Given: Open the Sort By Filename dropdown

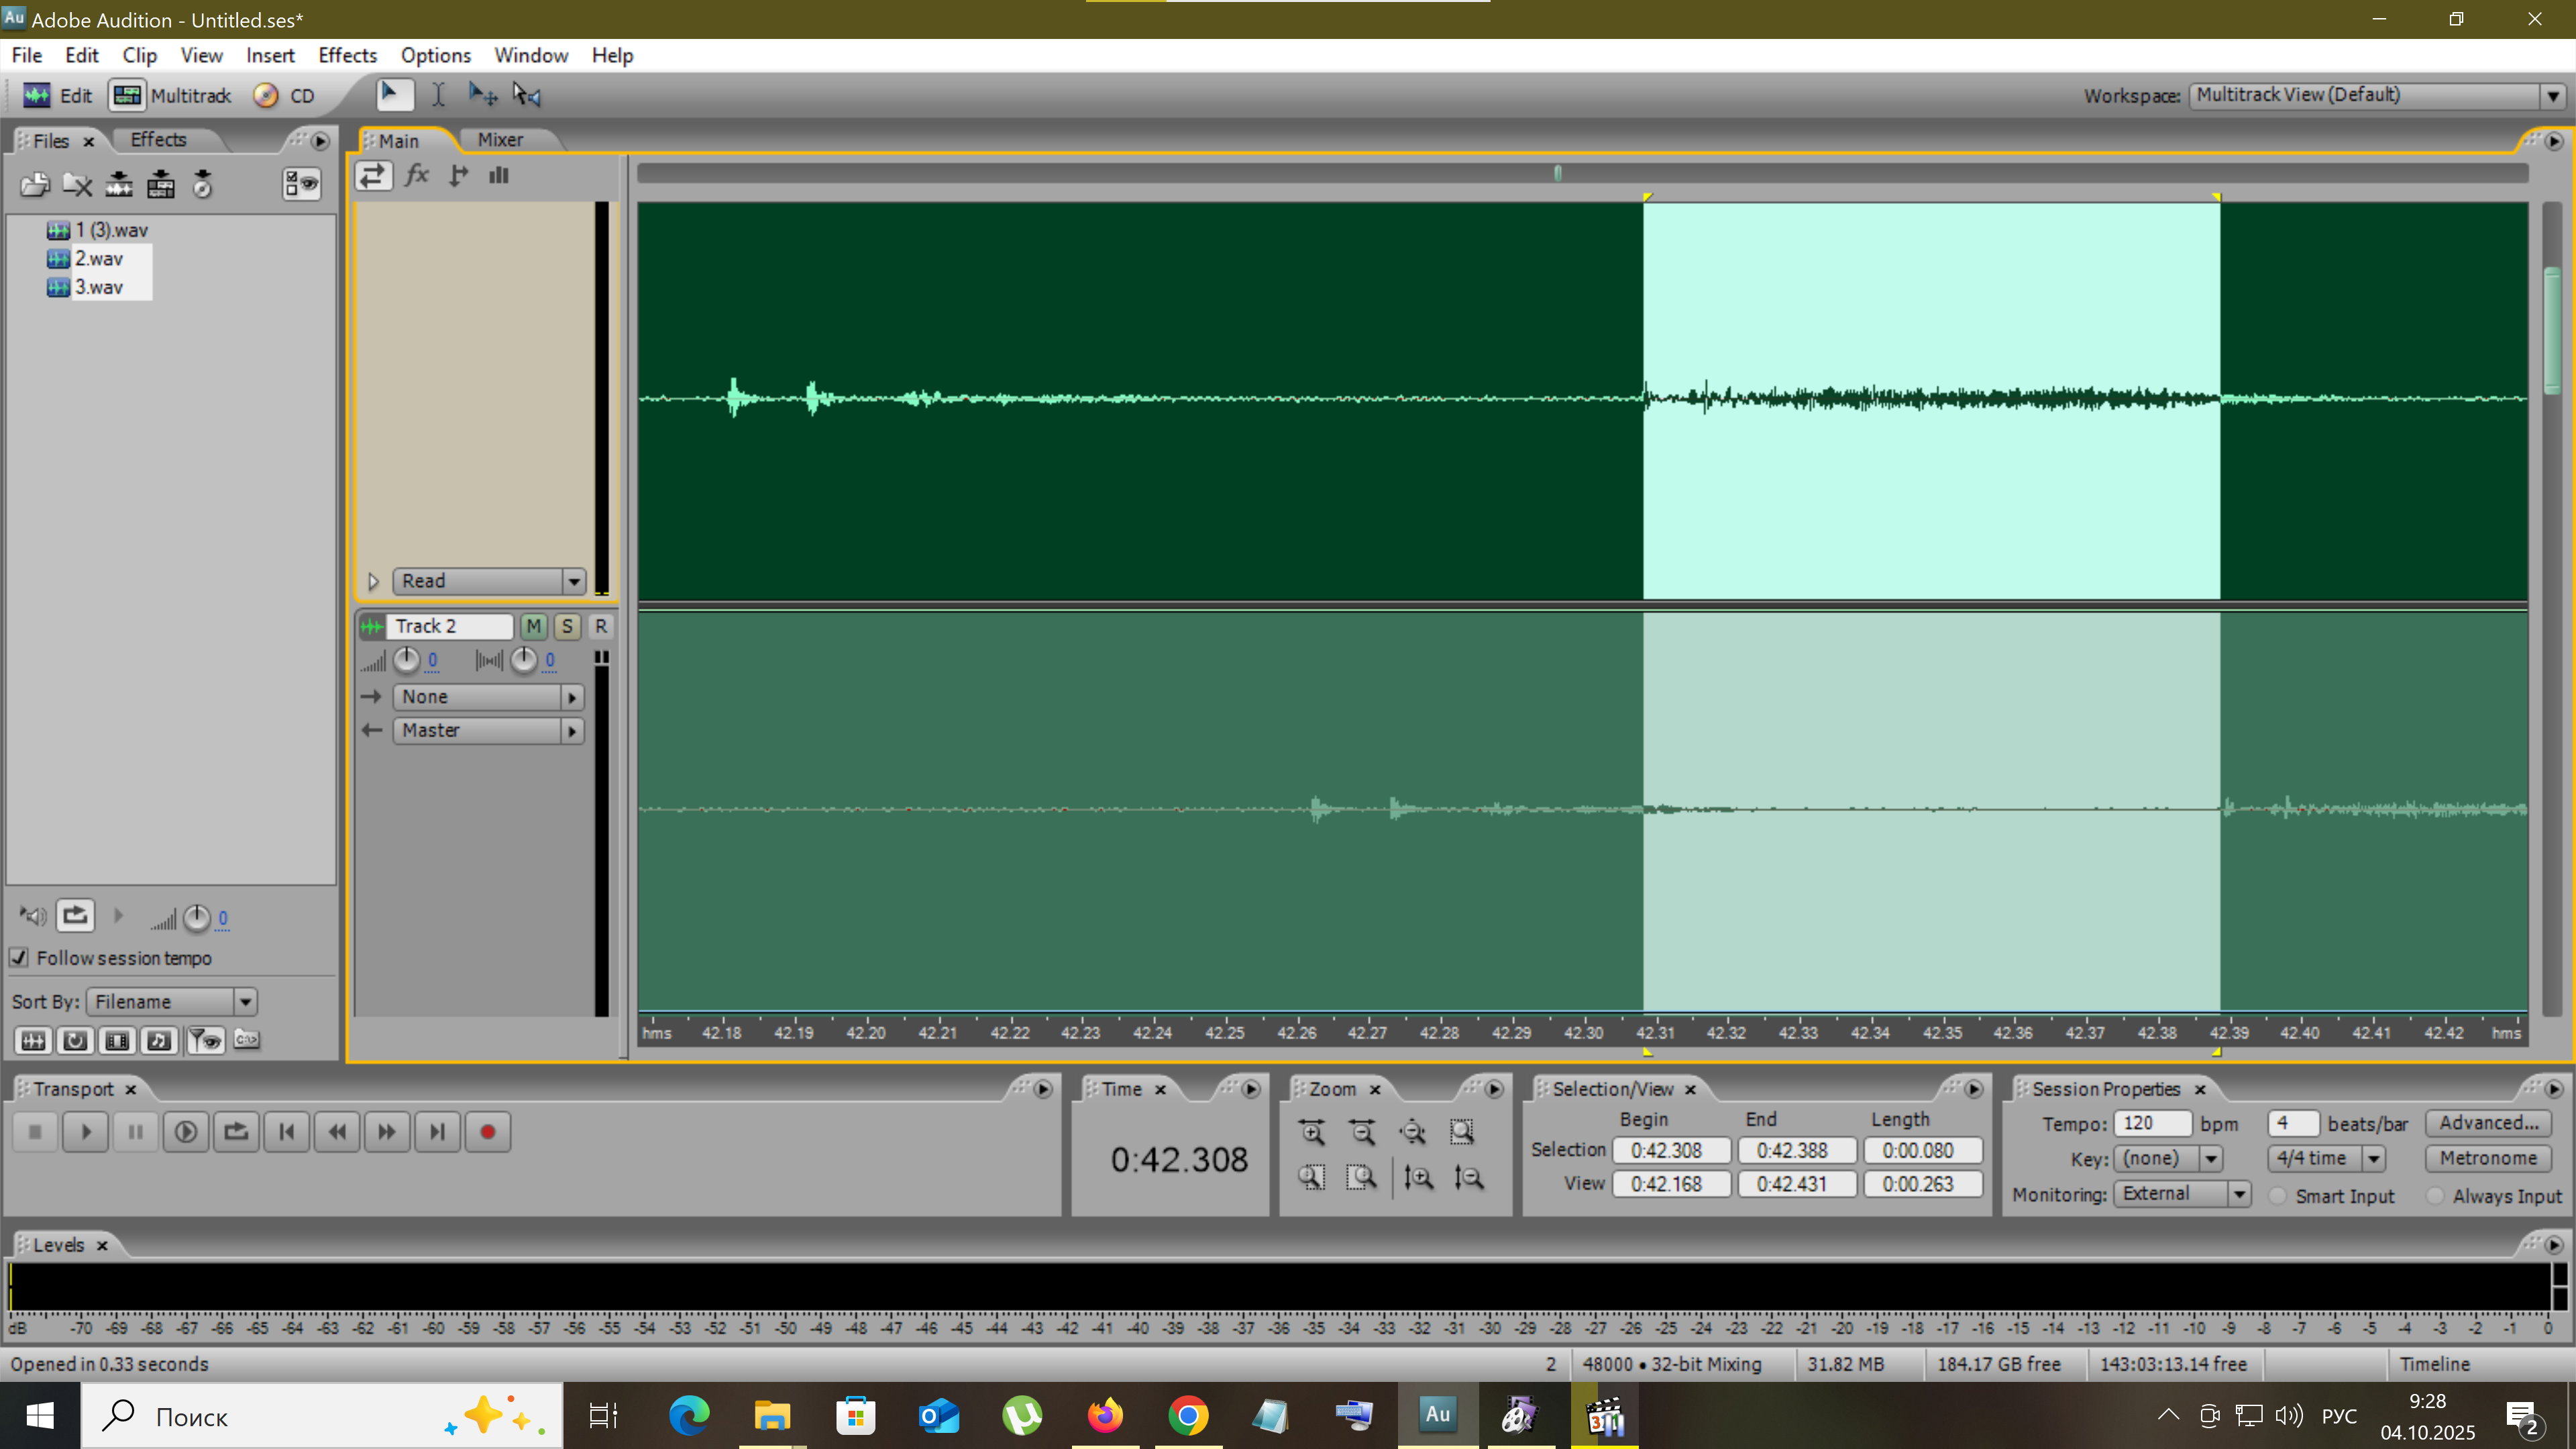Looking at the screenshot, I should tap(245, 1002).
